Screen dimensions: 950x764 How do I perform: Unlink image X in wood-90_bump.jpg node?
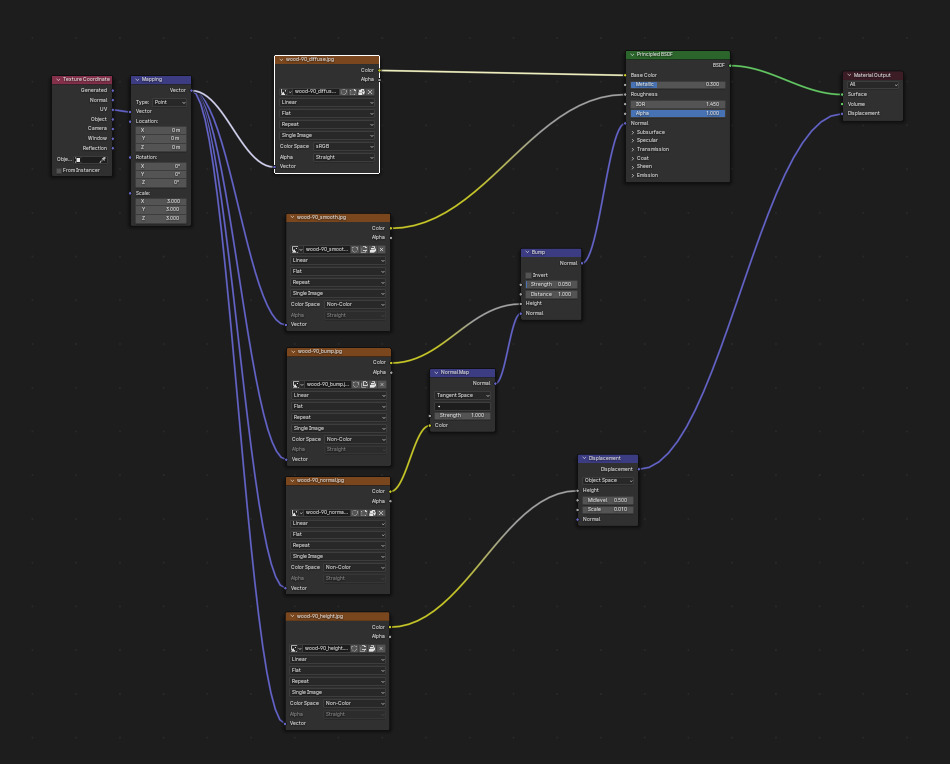pyautogui.click(x=382, y=385)
